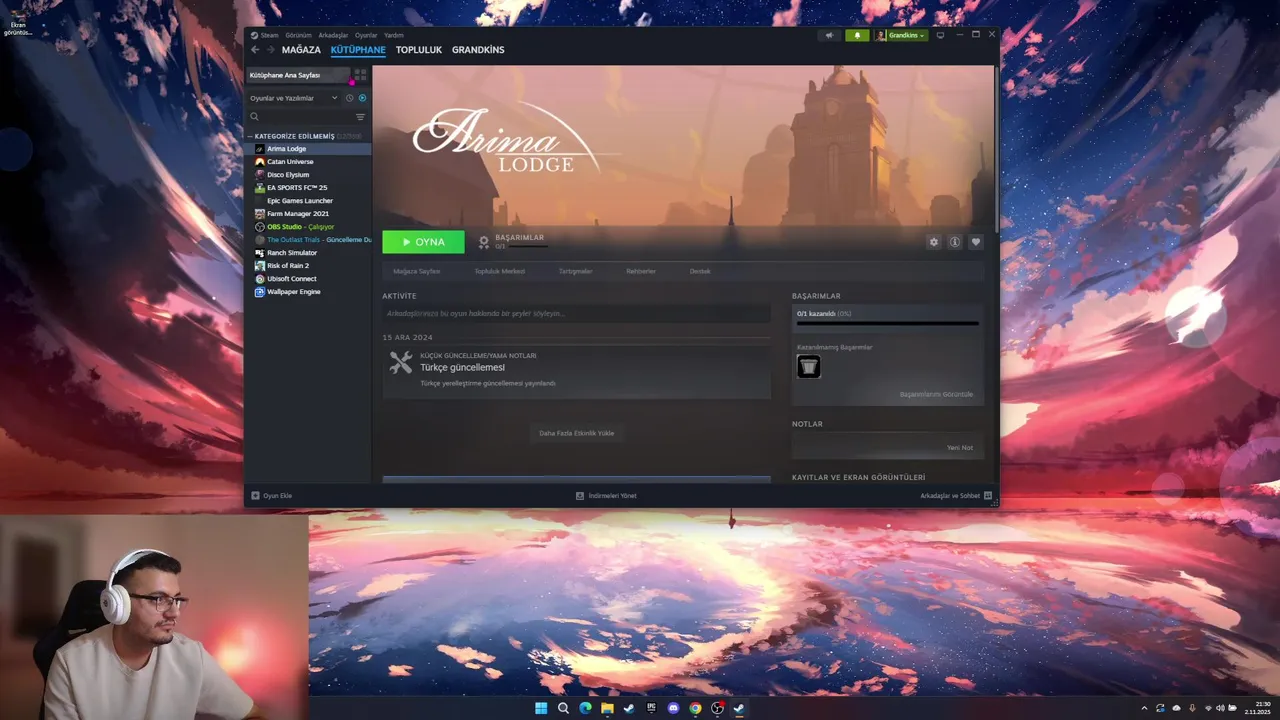Click the Yeni Not button
The height and width of the screenshot is (720, 1280).
coord(960,447)
